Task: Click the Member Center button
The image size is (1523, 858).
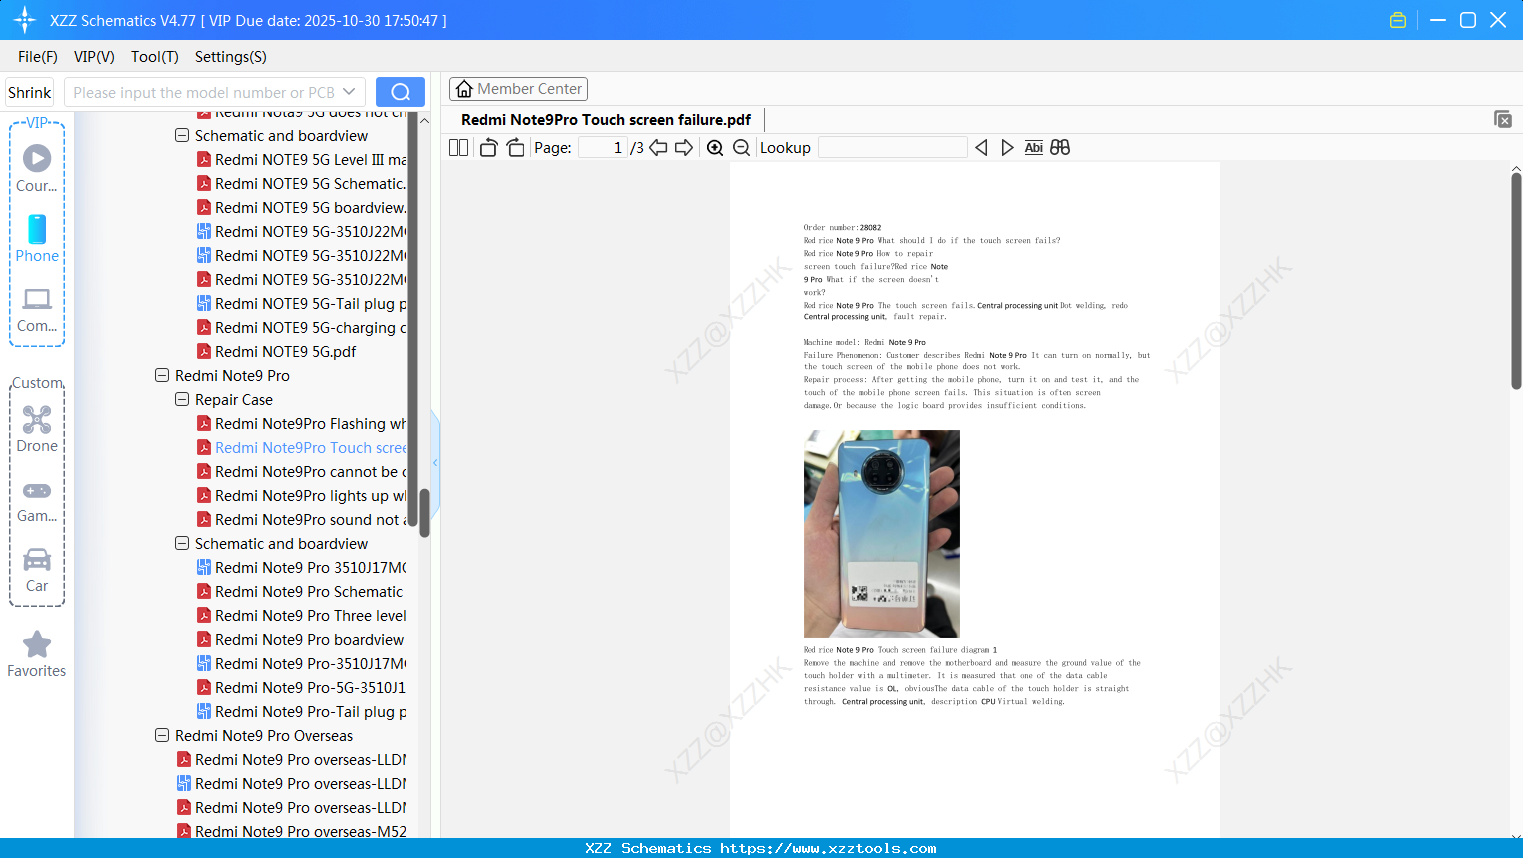Action: tap(518, 88)
